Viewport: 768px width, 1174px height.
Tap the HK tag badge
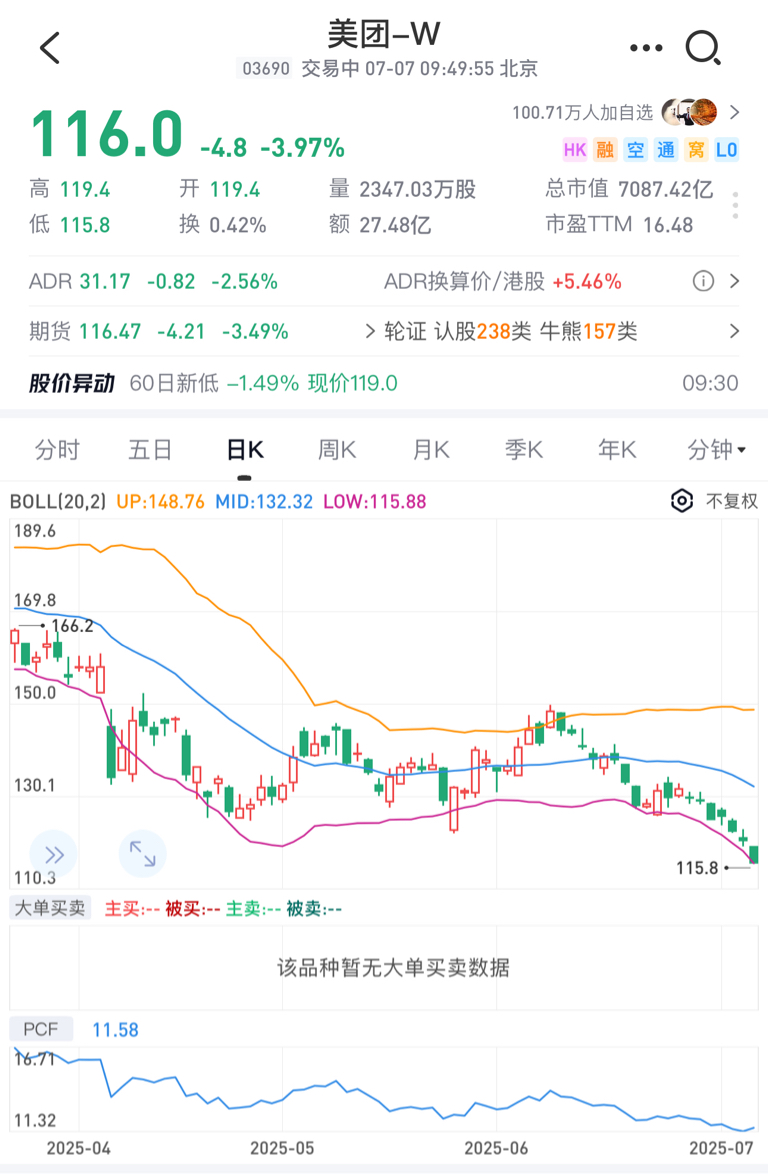coord(575,150)
